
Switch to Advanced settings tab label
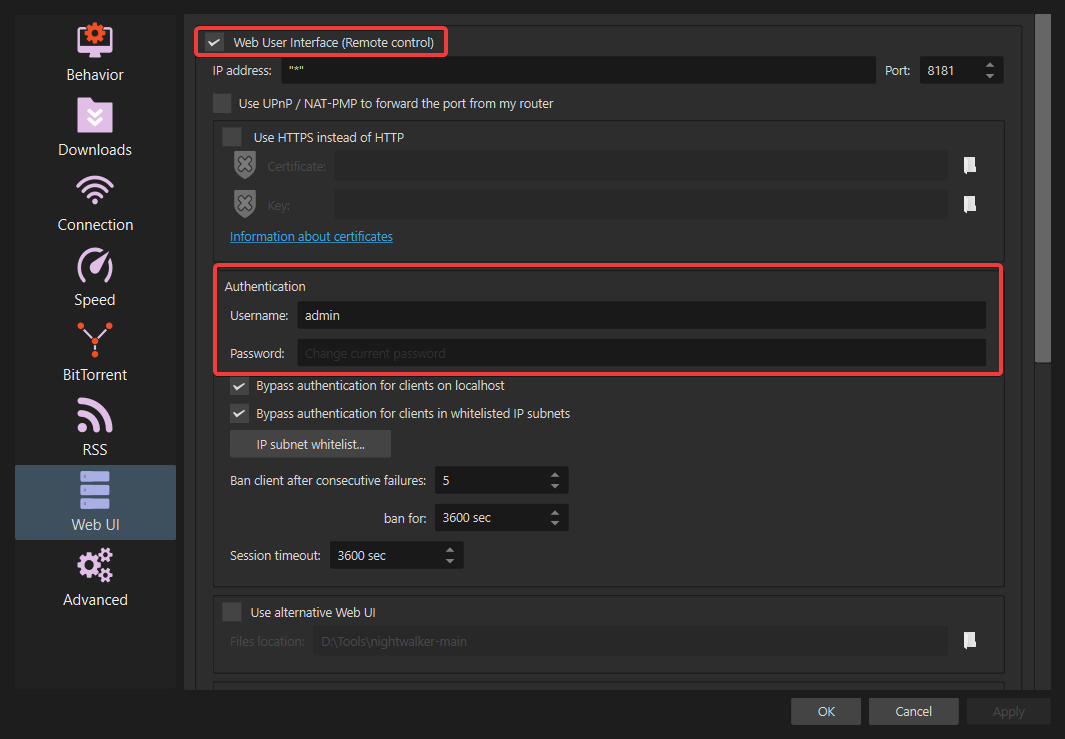pyautogui.click(x=95, y=600)
